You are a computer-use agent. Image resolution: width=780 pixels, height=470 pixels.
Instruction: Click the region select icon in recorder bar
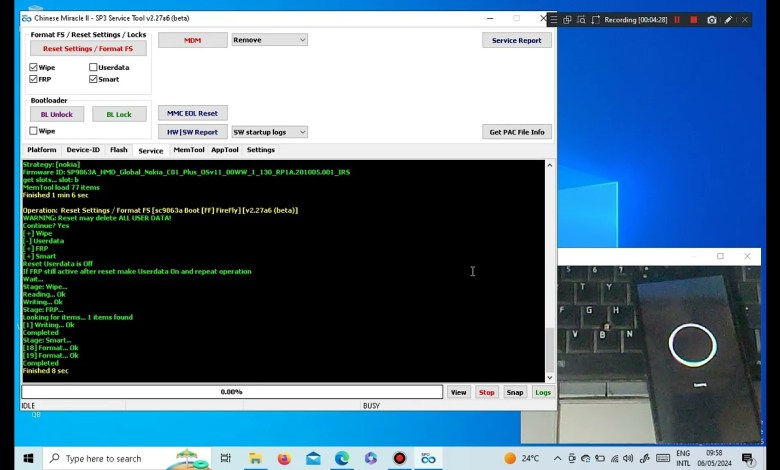point(567,20)
